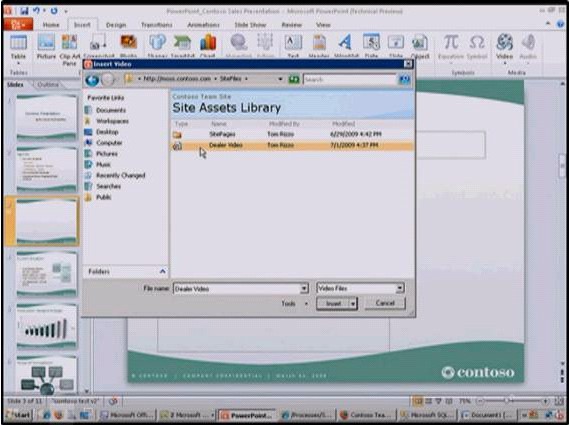The width and height of the screenshot is (570, 425).
Task: Select the SitePages folder row
Action: 292,134
